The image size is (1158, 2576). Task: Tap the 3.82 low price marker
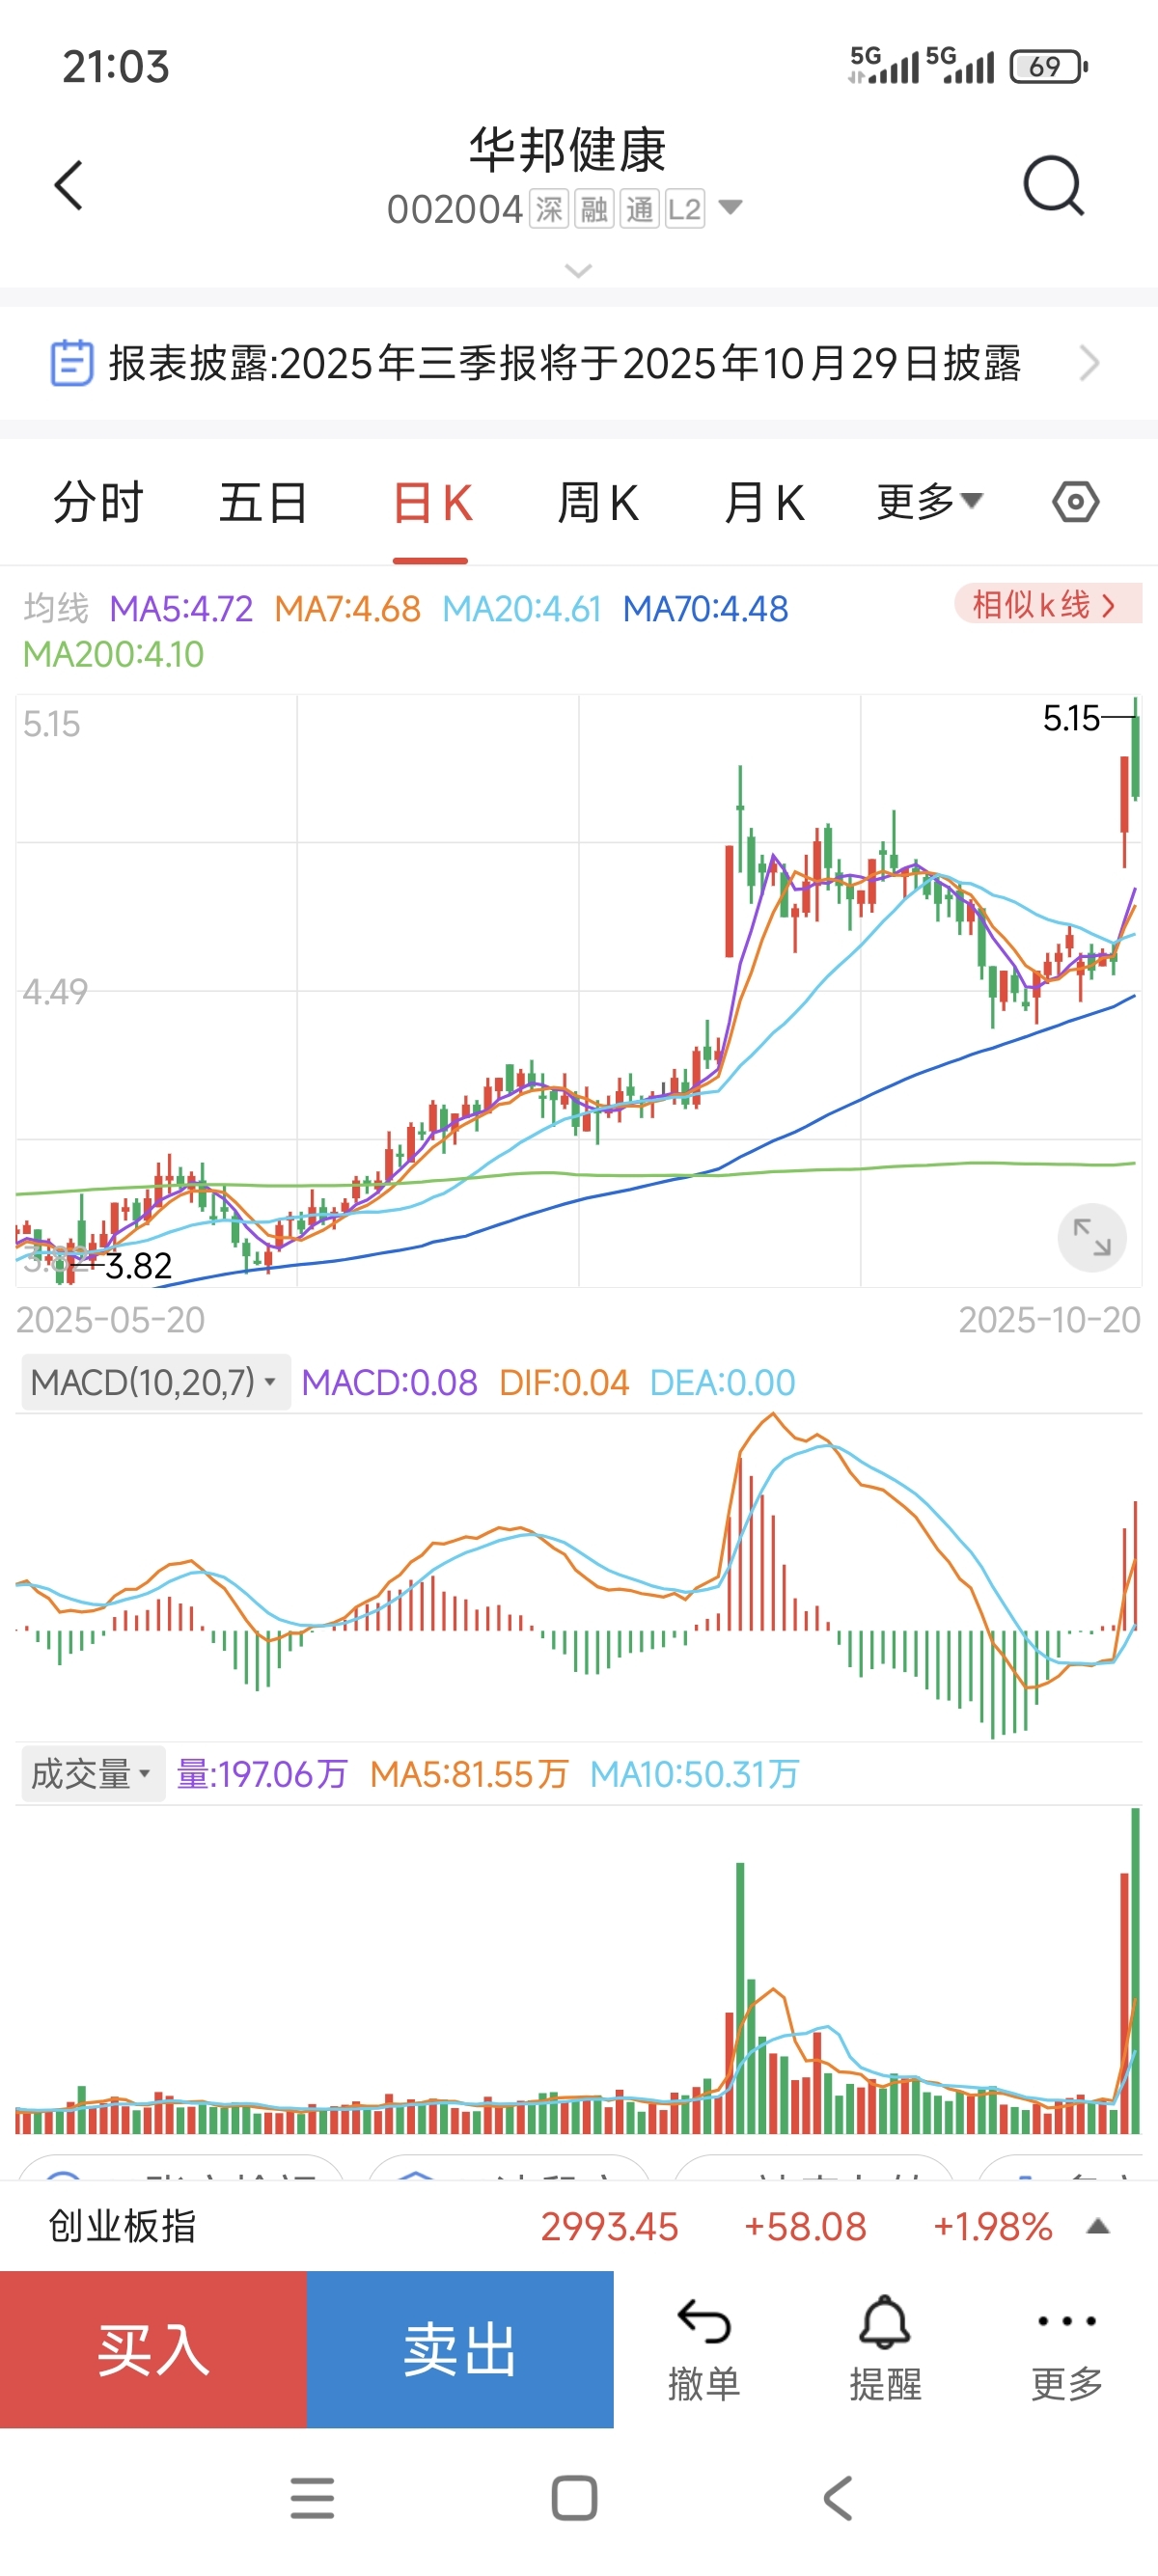pos(138,1266)
